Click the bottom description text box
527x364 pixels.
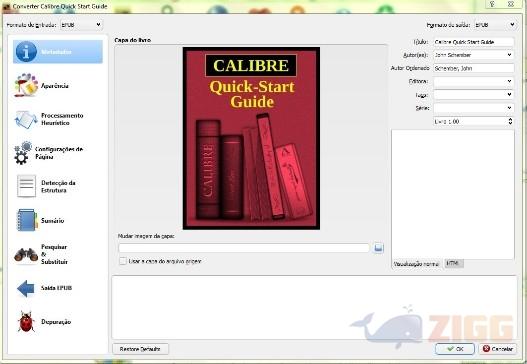(314, 307)
